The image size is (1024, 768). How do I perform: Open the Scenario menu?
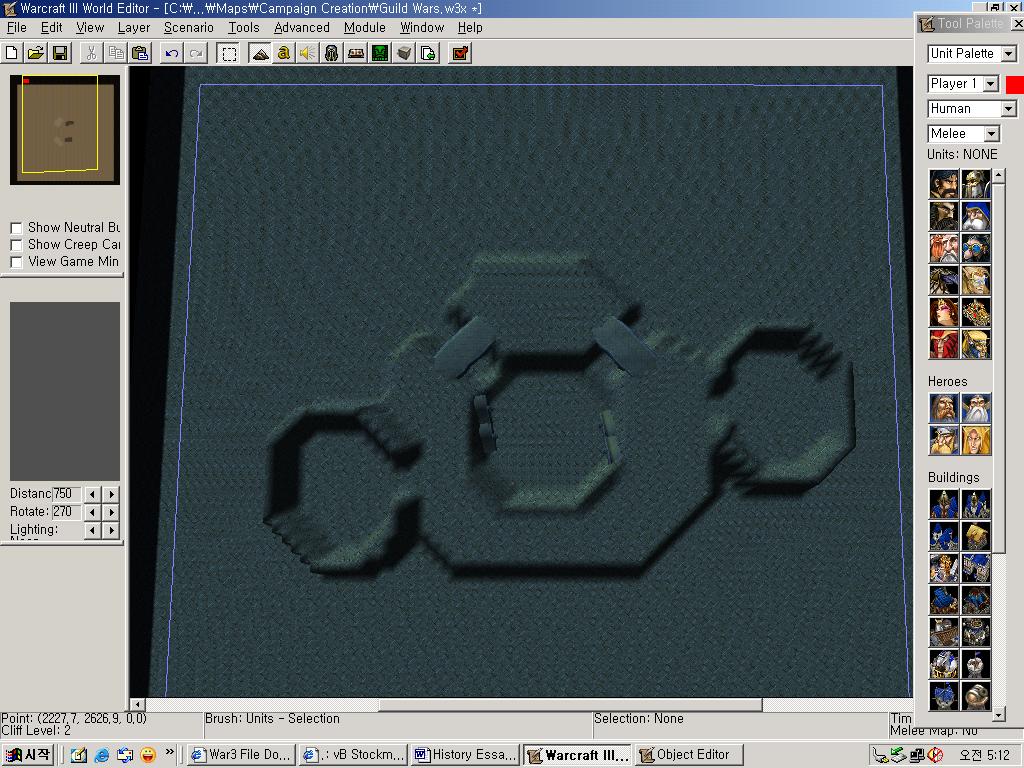click(189, 27)
